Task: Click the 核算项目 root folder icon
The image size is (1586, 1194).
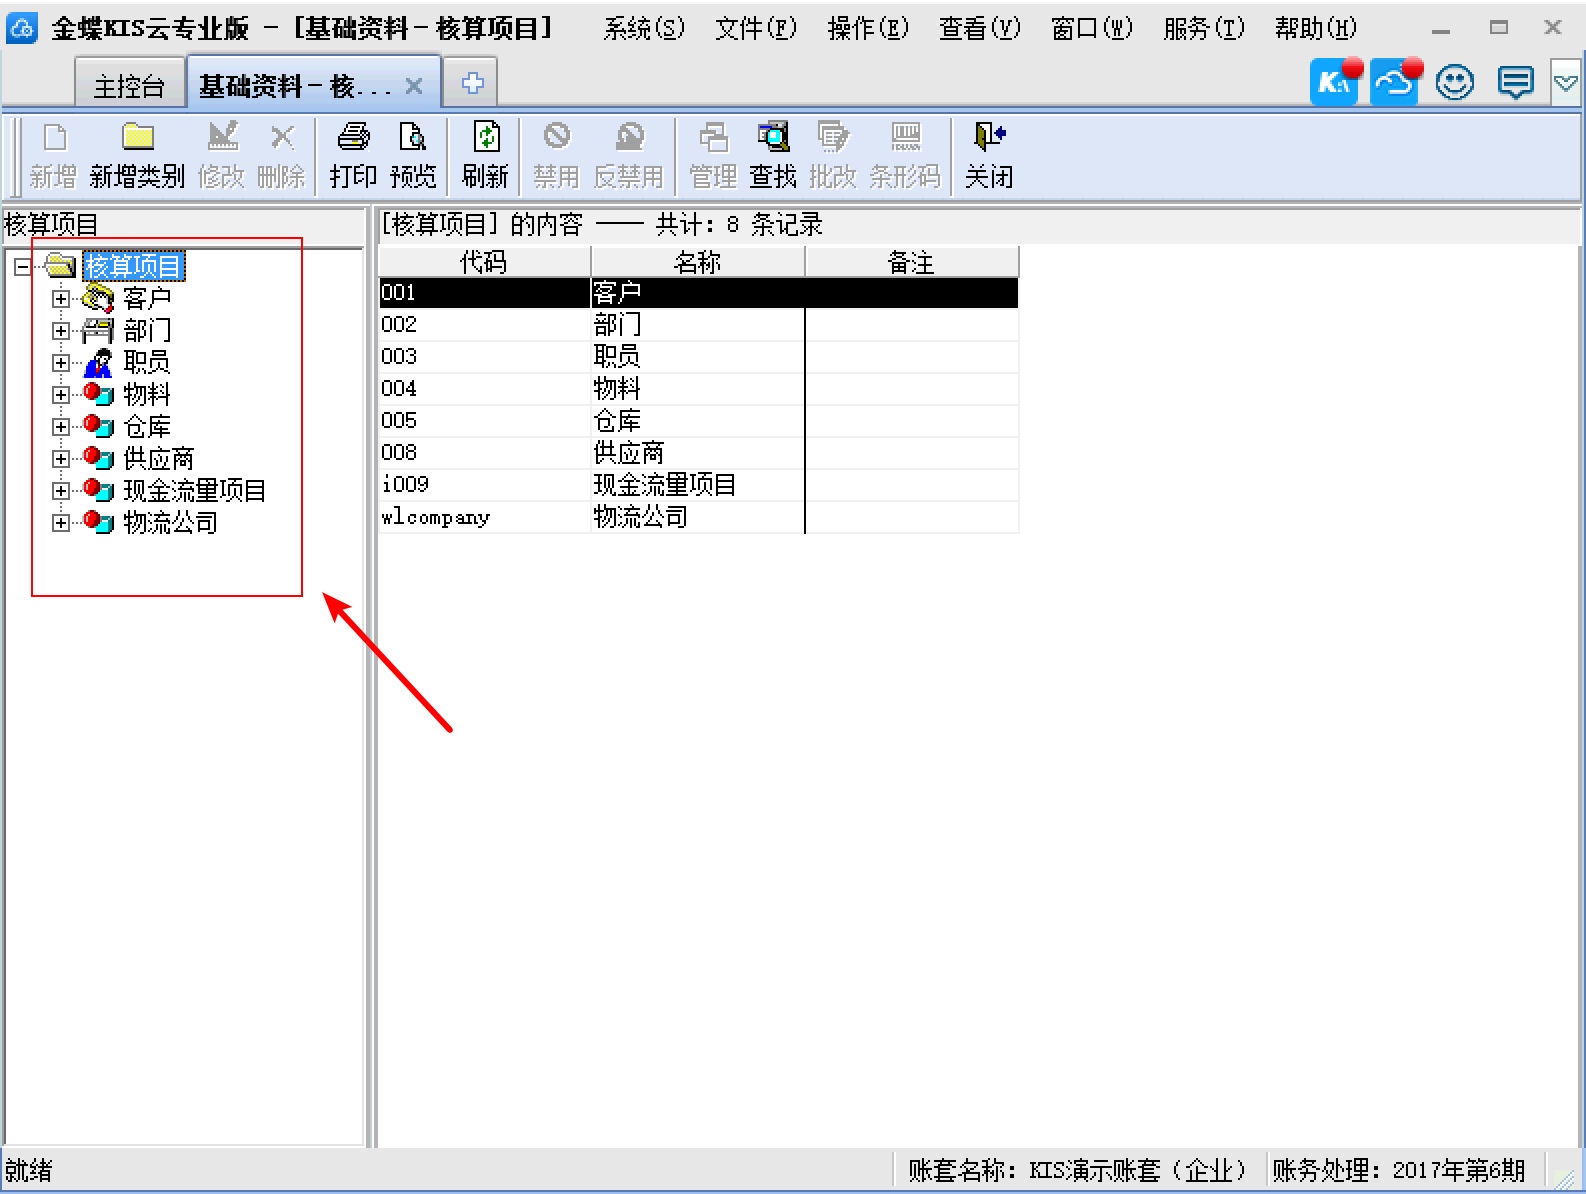Action: click(x=60, y=266)
